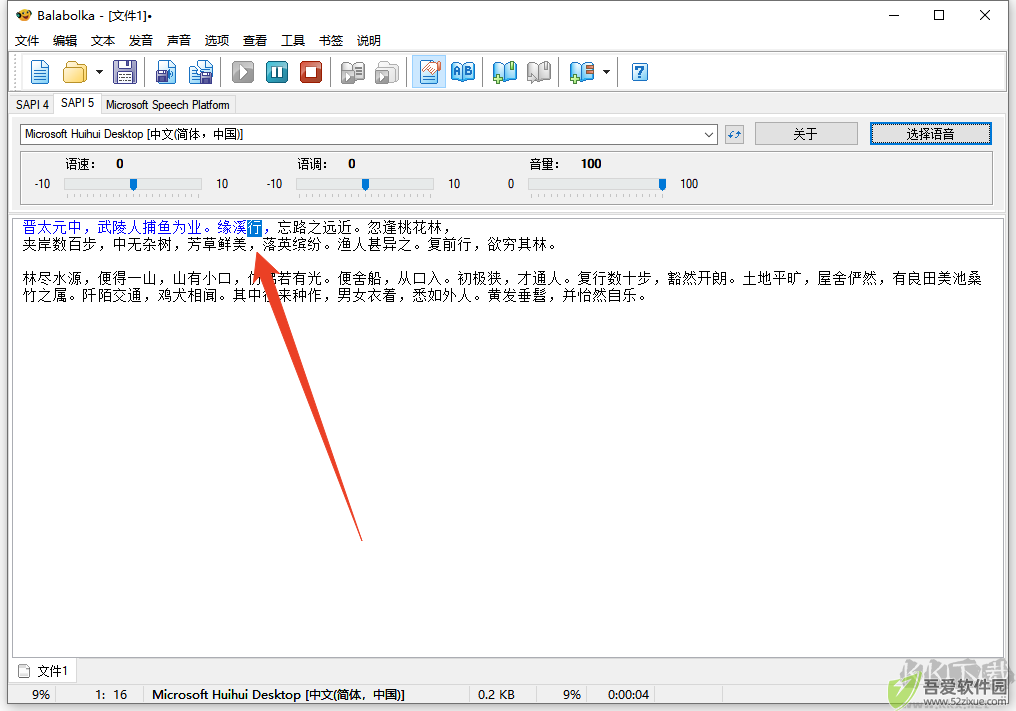Toggle the spell check icon
Screen dimensions: 1016x711
[x=429, y=72]
